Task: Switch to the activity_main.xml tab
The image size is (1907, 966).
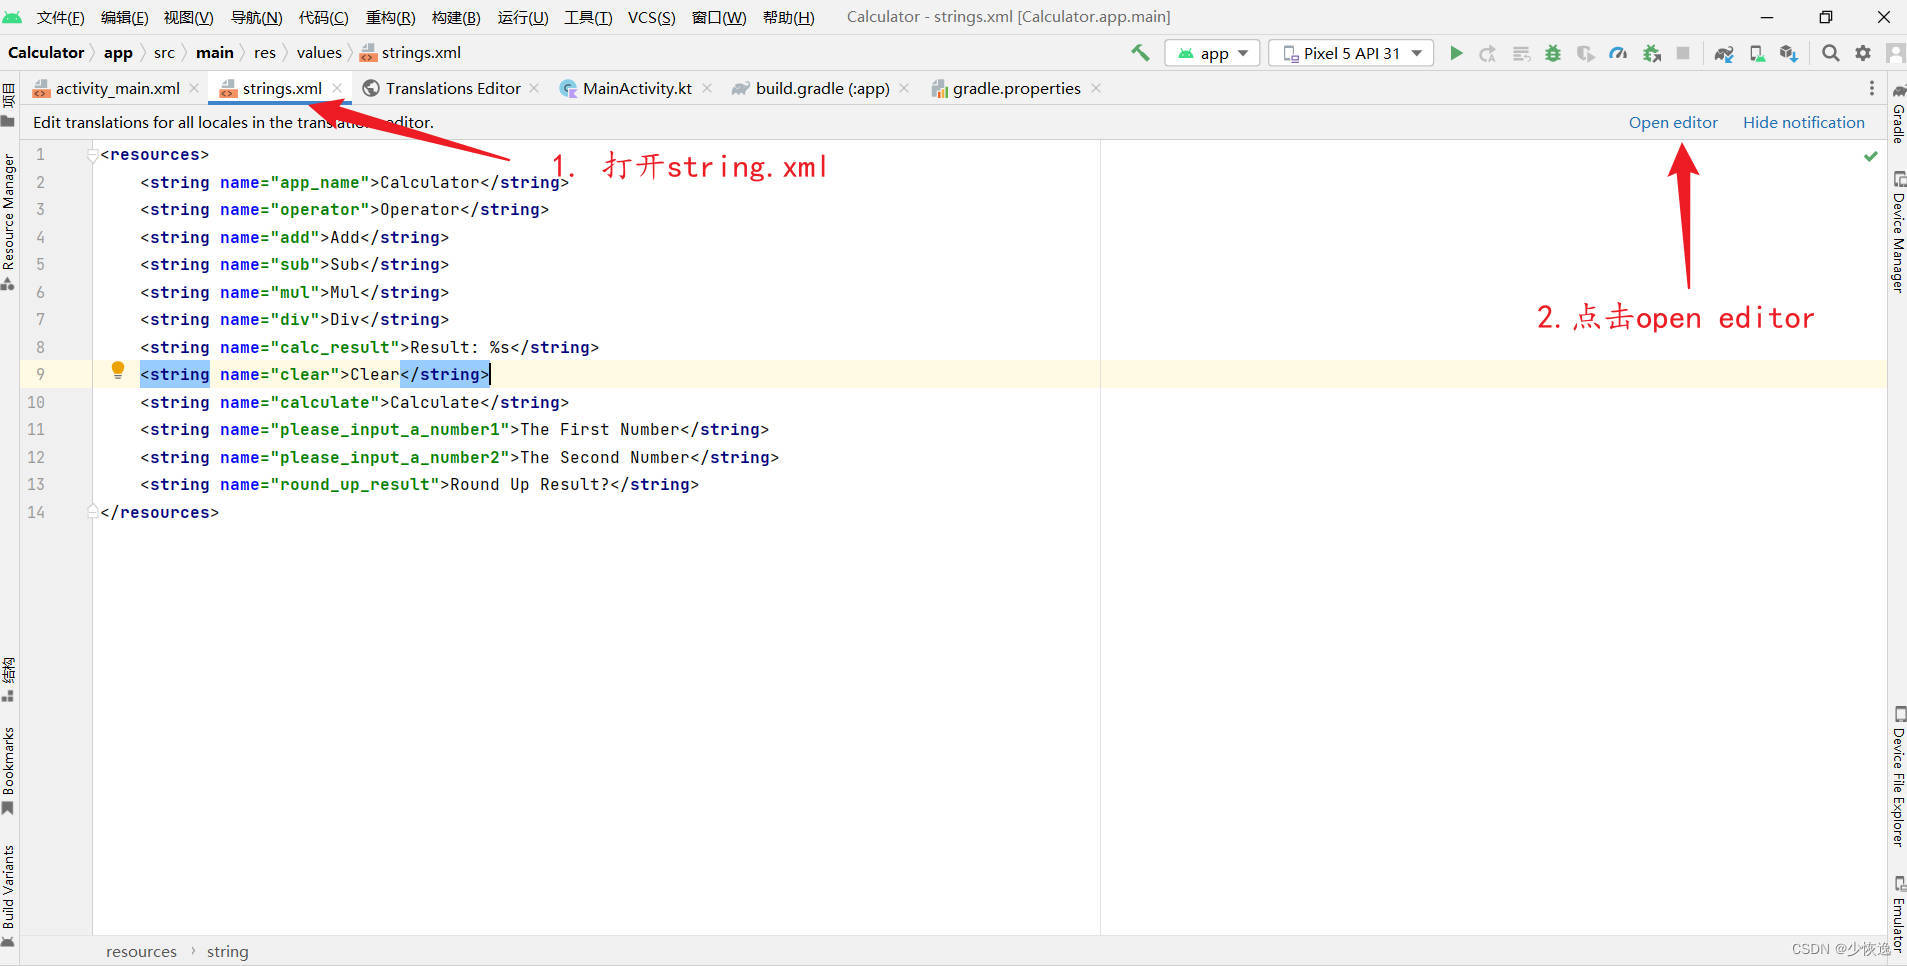Action: tap(117, 88)
